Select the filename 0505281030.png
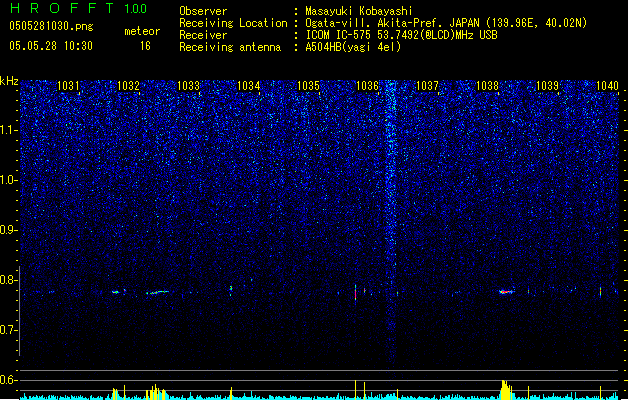This screenshot has height=400, width=629. tap(51, 27)
